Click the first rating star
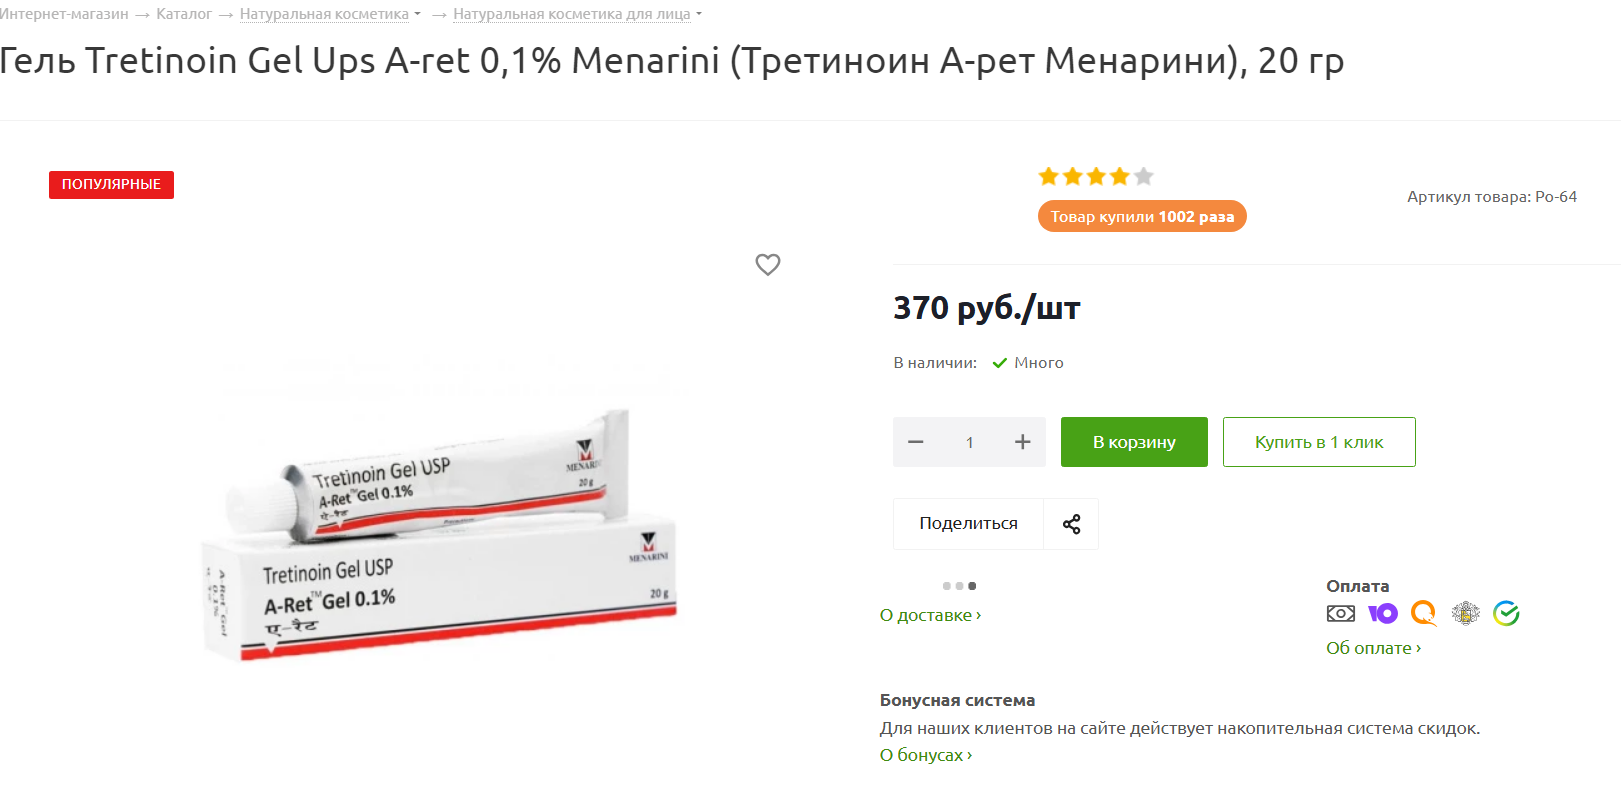The height and width of the screenshot is (809, 1621). click(x=1049, y=177)
